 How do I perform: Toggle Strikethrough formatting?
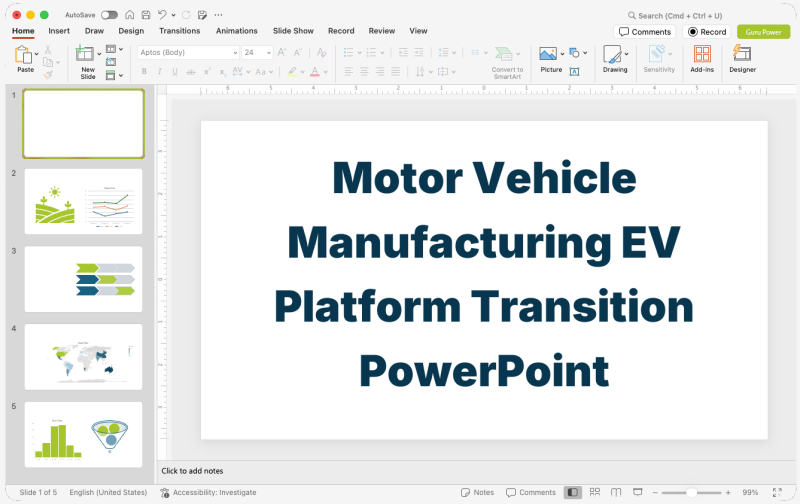click(191, 72)
